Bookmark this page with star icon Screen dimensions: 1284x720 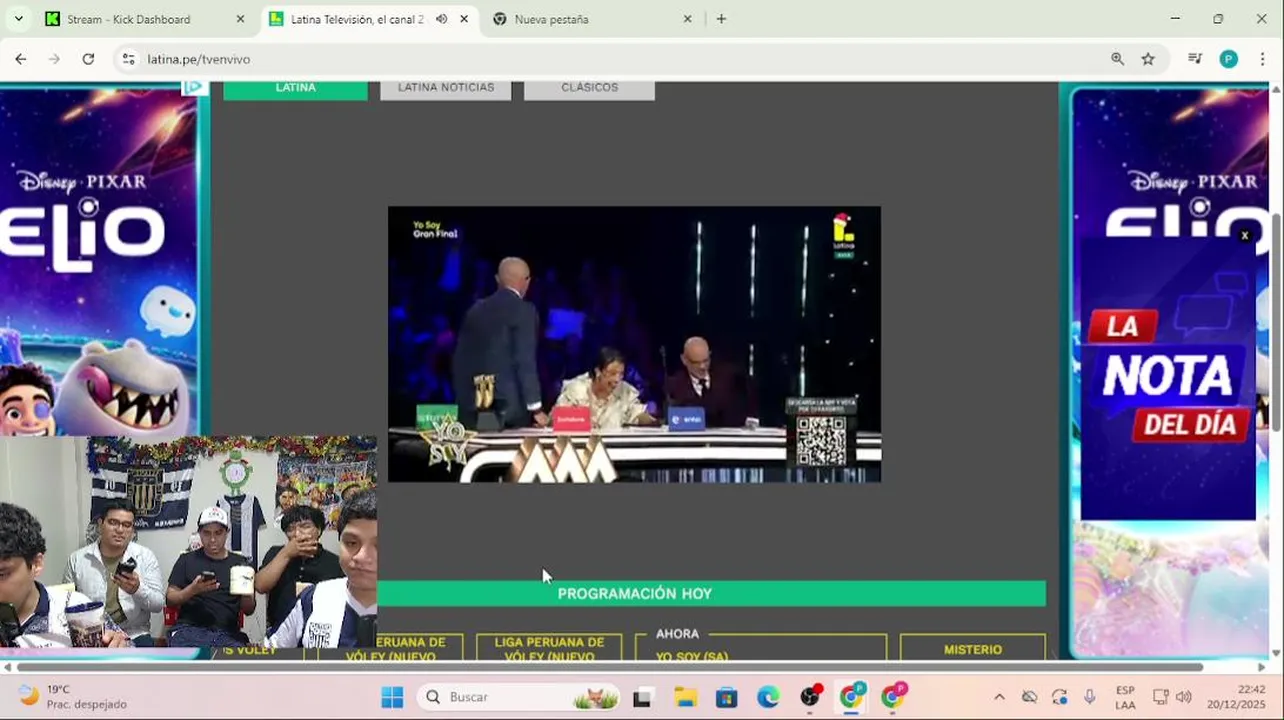[x=1148, y=59]
